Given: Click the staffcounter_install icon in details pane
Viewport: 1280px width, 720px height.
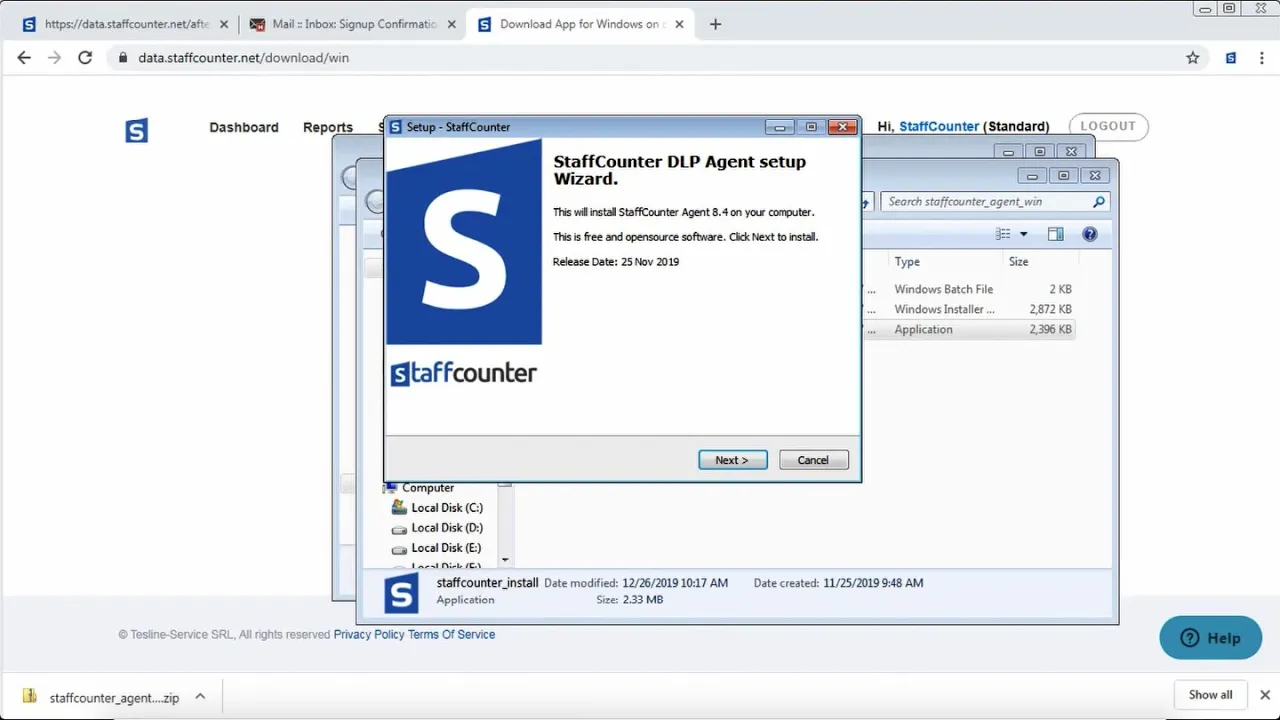Looking at the screenshot, I should pyautogui.click(x=401, y=594).
